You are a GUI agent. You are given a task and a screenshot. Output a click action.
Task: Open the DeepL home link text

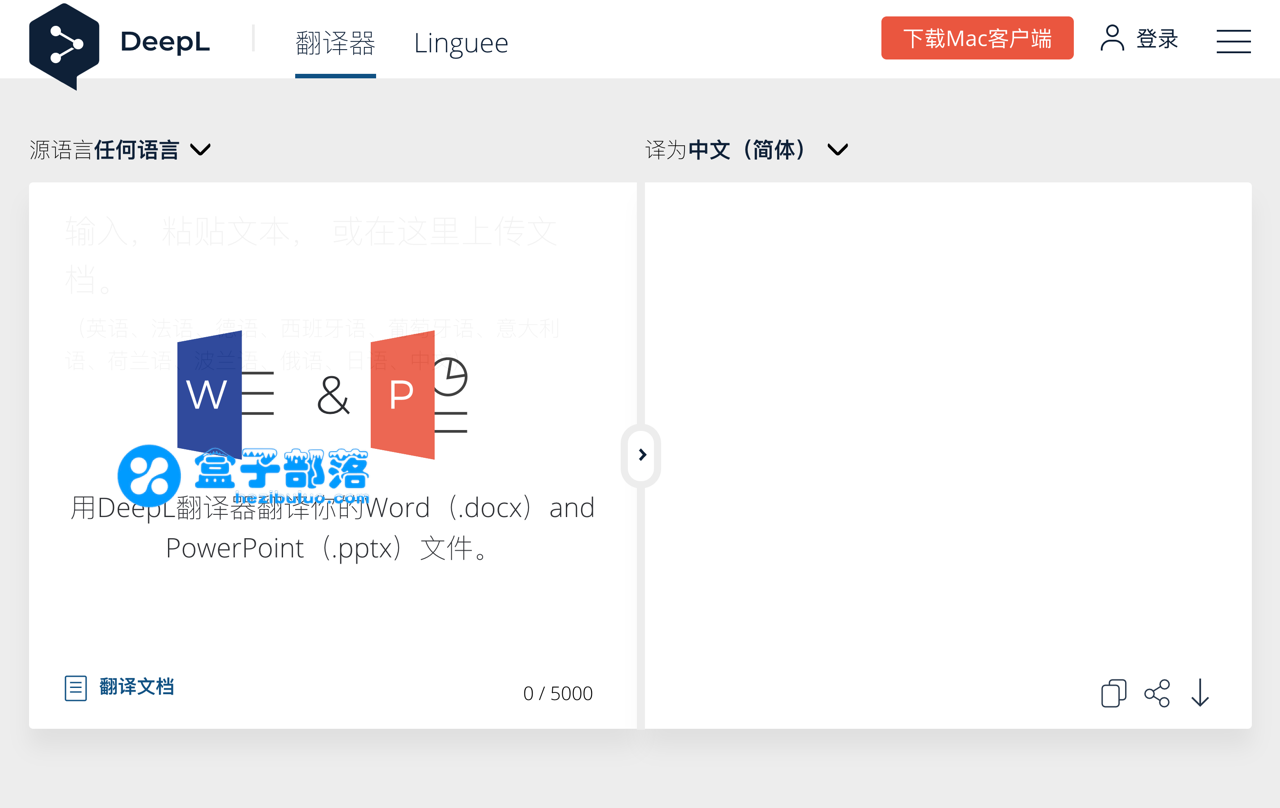click(x=165, y=42)
